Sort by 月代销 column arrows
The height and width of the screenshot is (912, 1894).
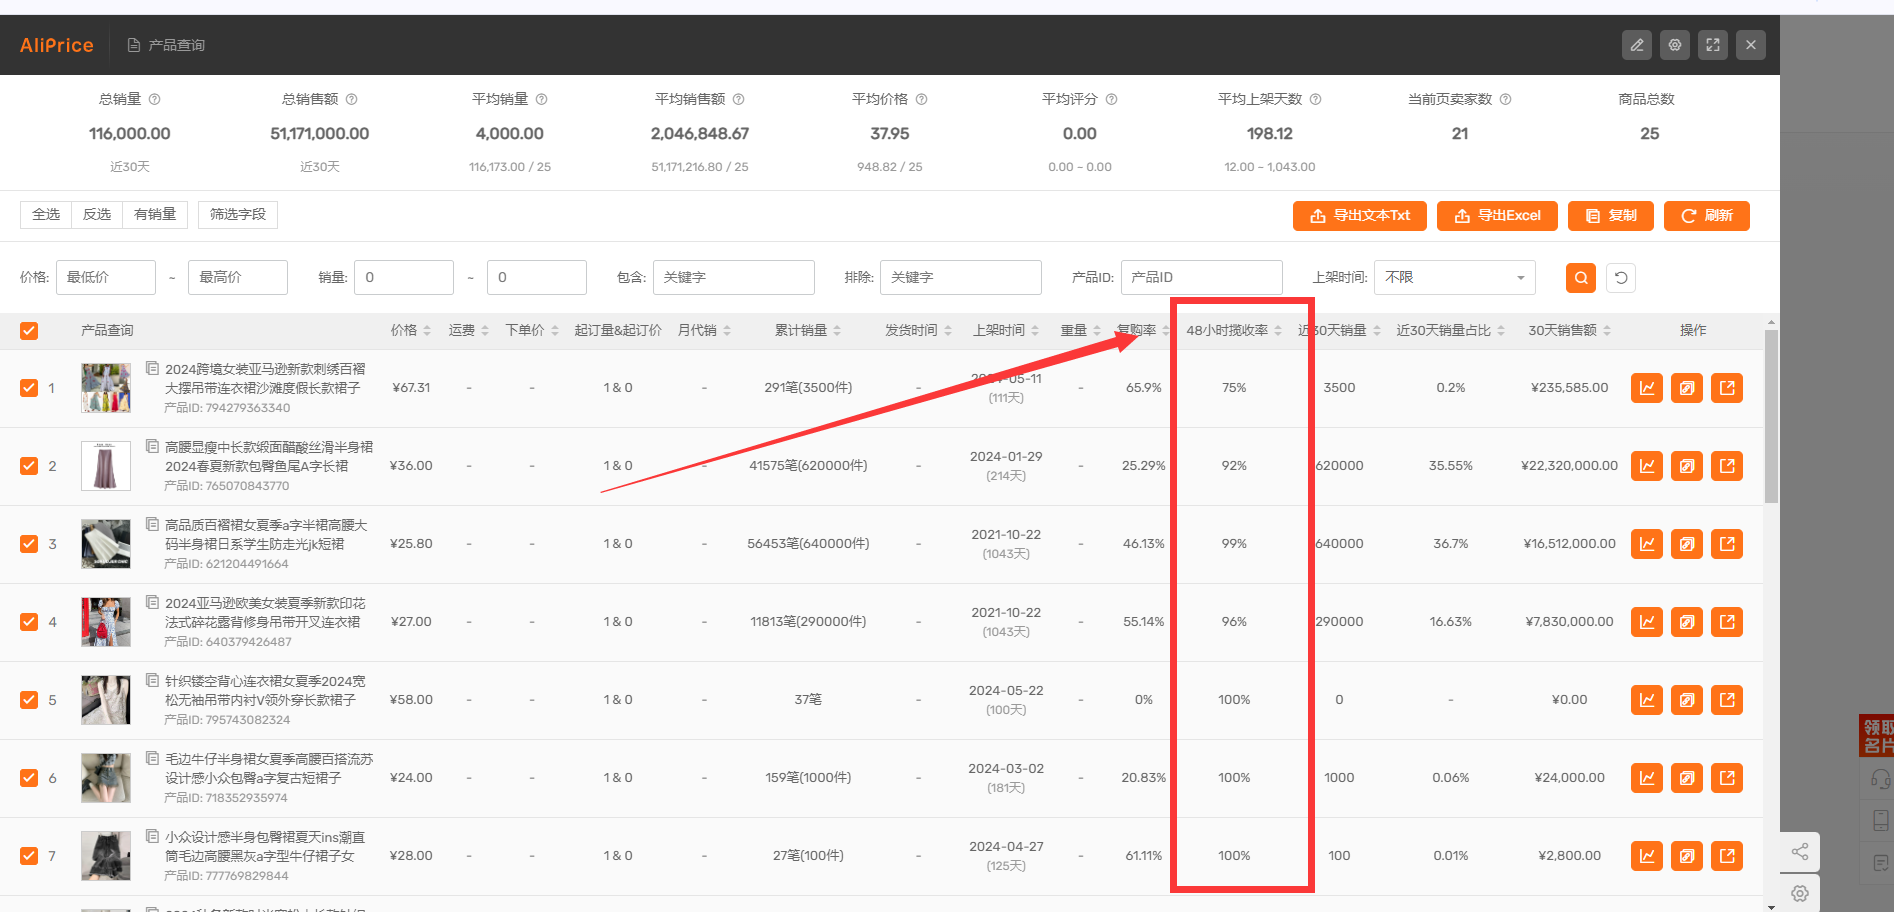727,331
